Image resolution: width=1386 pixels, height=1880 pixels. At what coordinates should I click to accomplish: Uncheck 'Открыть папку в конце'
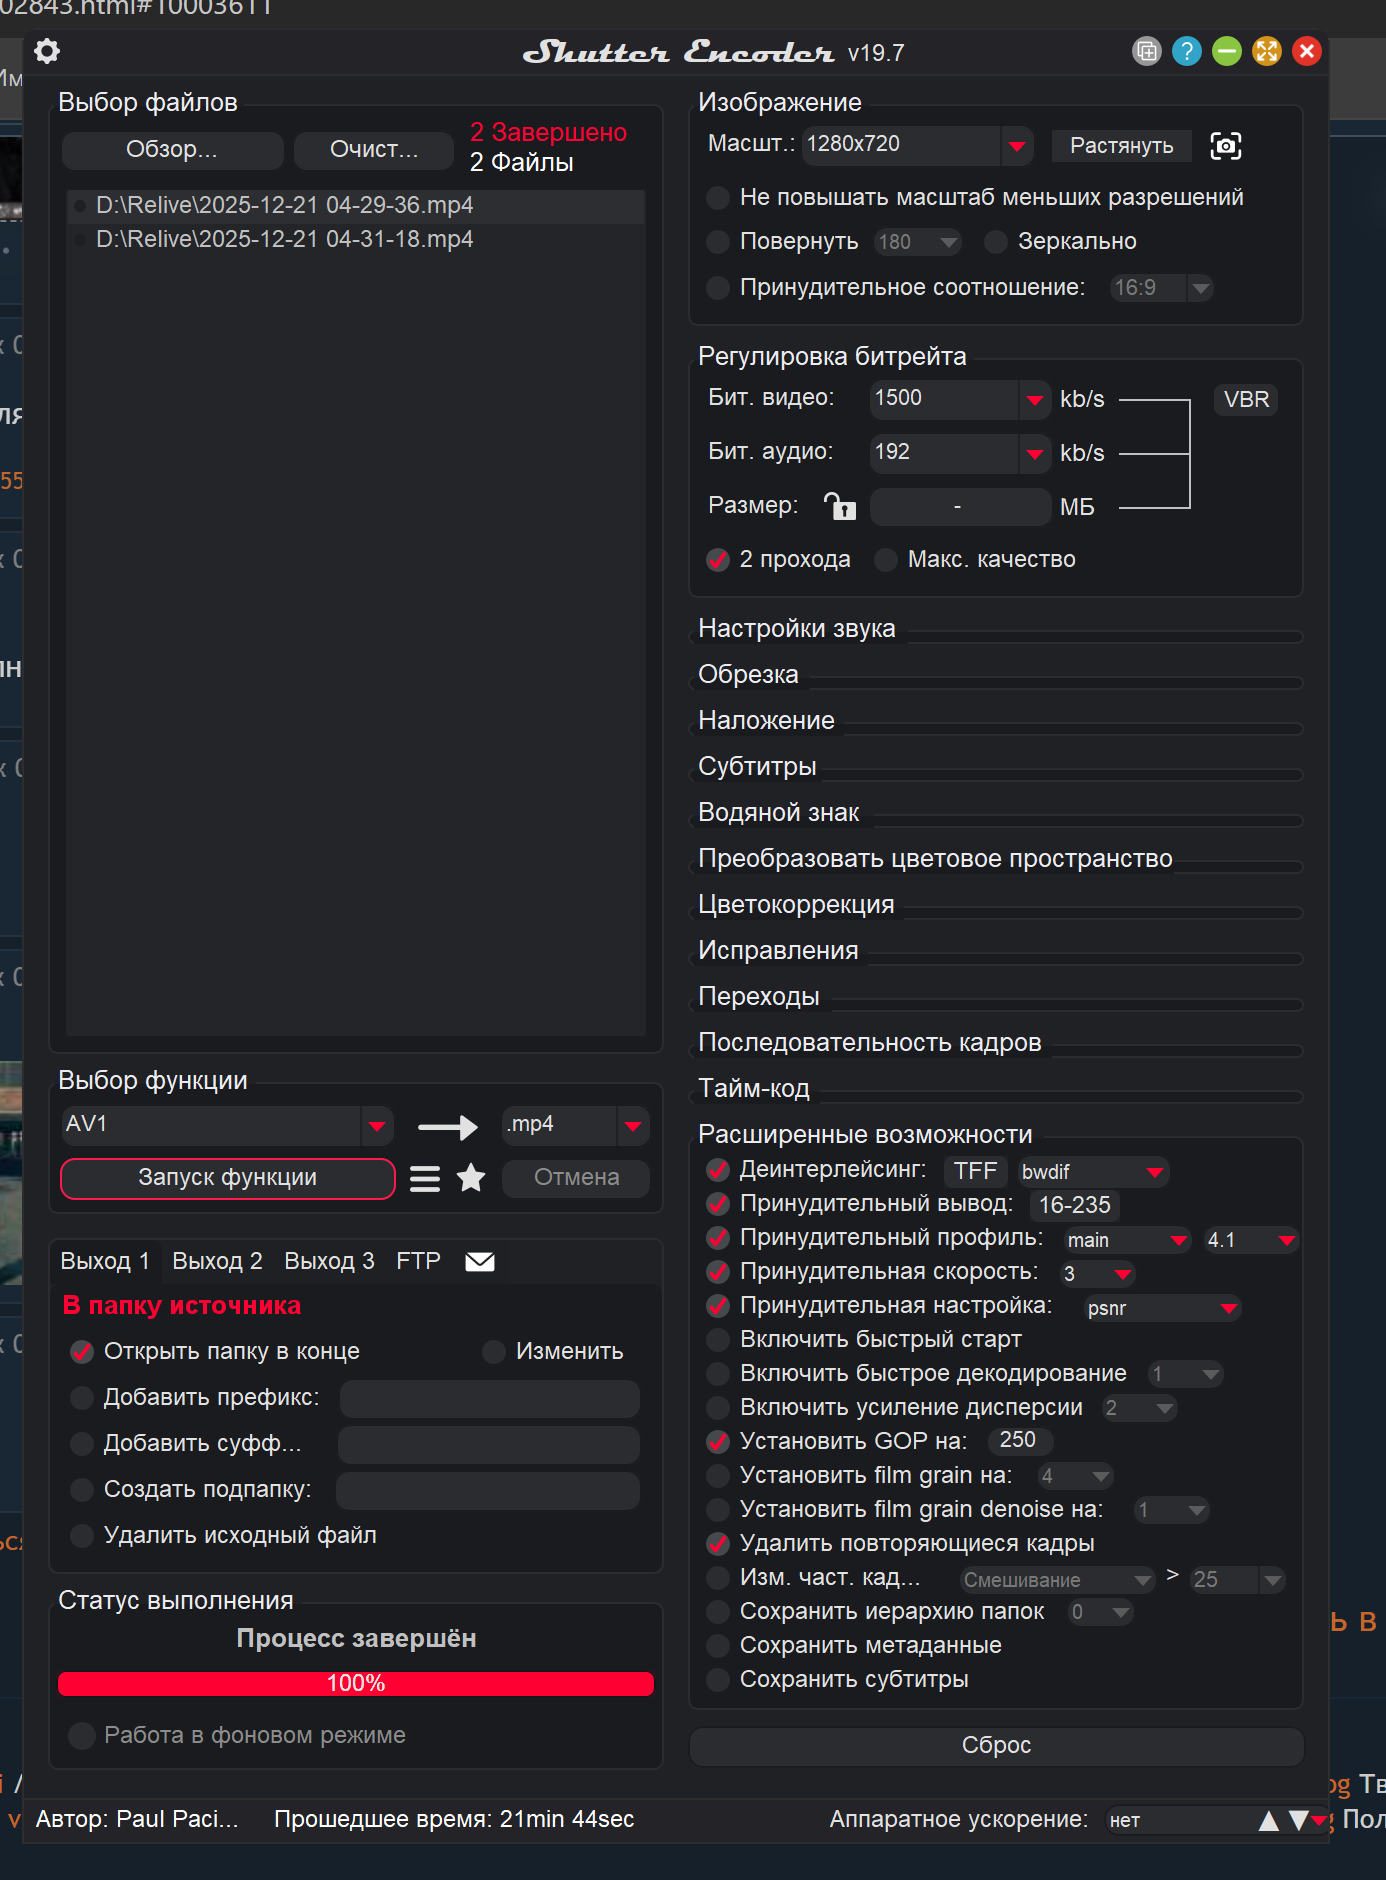(x=82, y=1352)
